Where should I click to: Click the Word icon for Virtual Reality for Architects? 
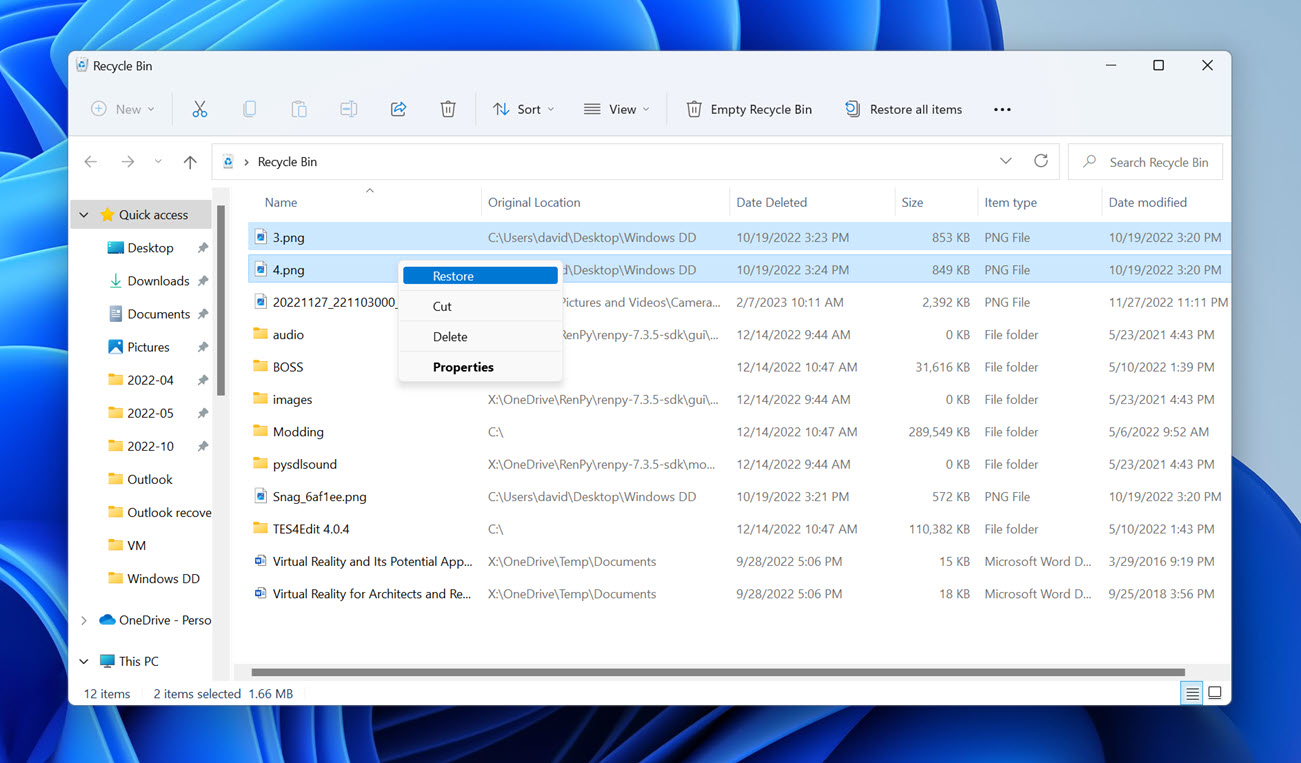(261, 593)
